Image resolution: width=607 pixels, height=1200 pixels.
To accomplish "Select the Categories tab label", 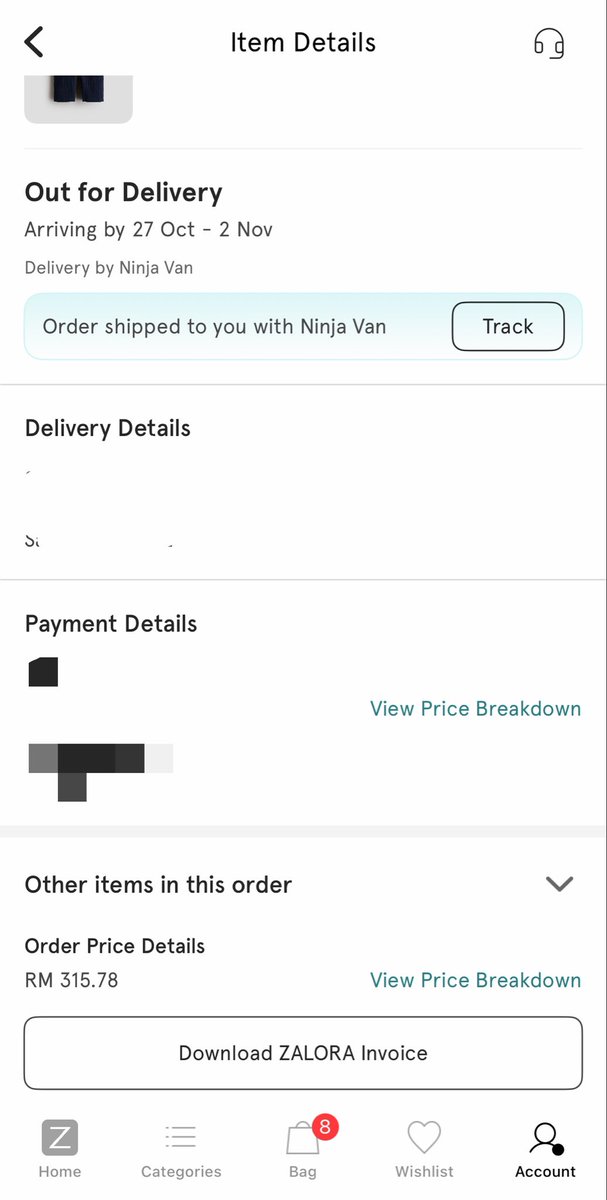I will [x=181, y=1171].
